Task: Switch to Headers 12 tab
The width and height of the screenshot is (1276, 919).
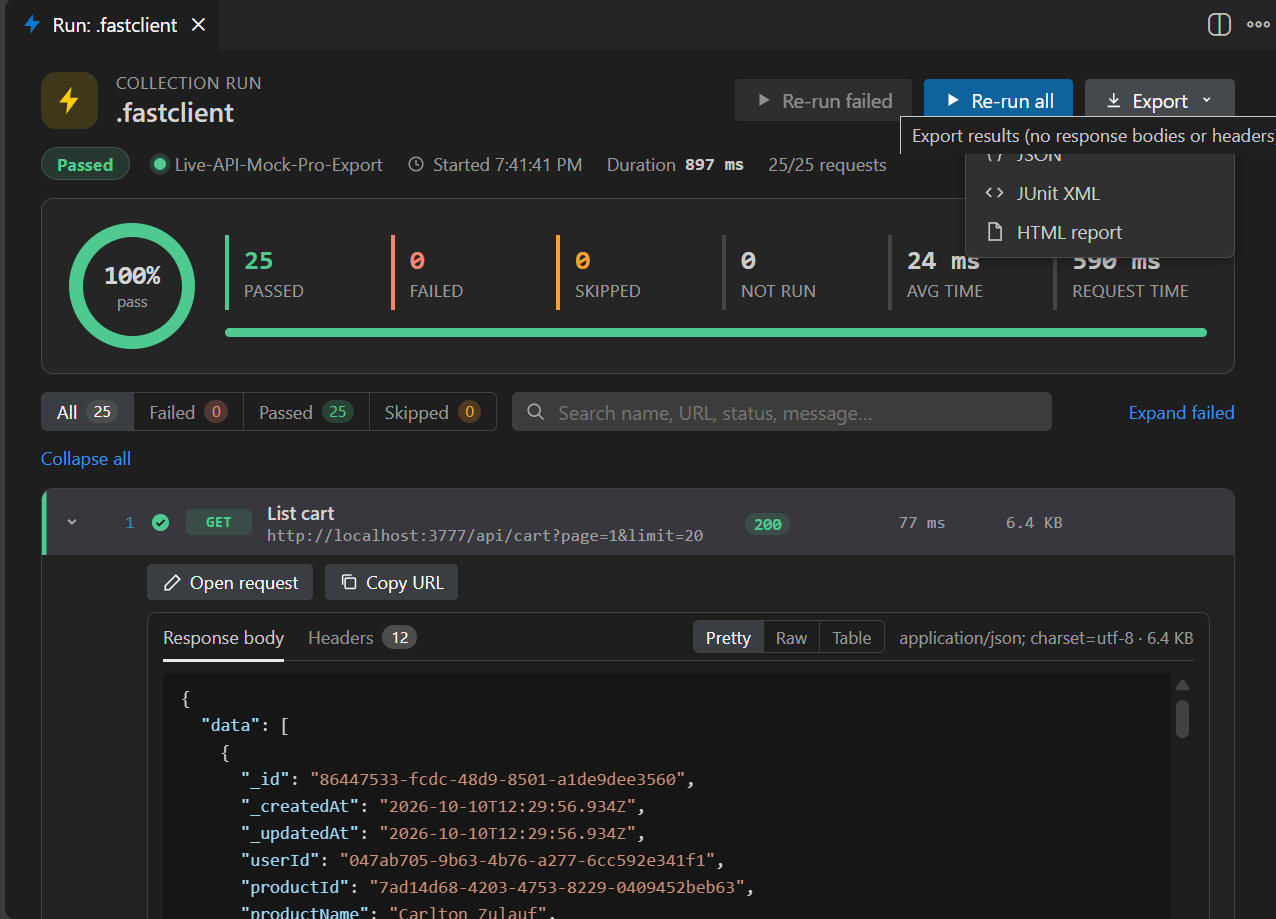Action: tap(362, 638)
